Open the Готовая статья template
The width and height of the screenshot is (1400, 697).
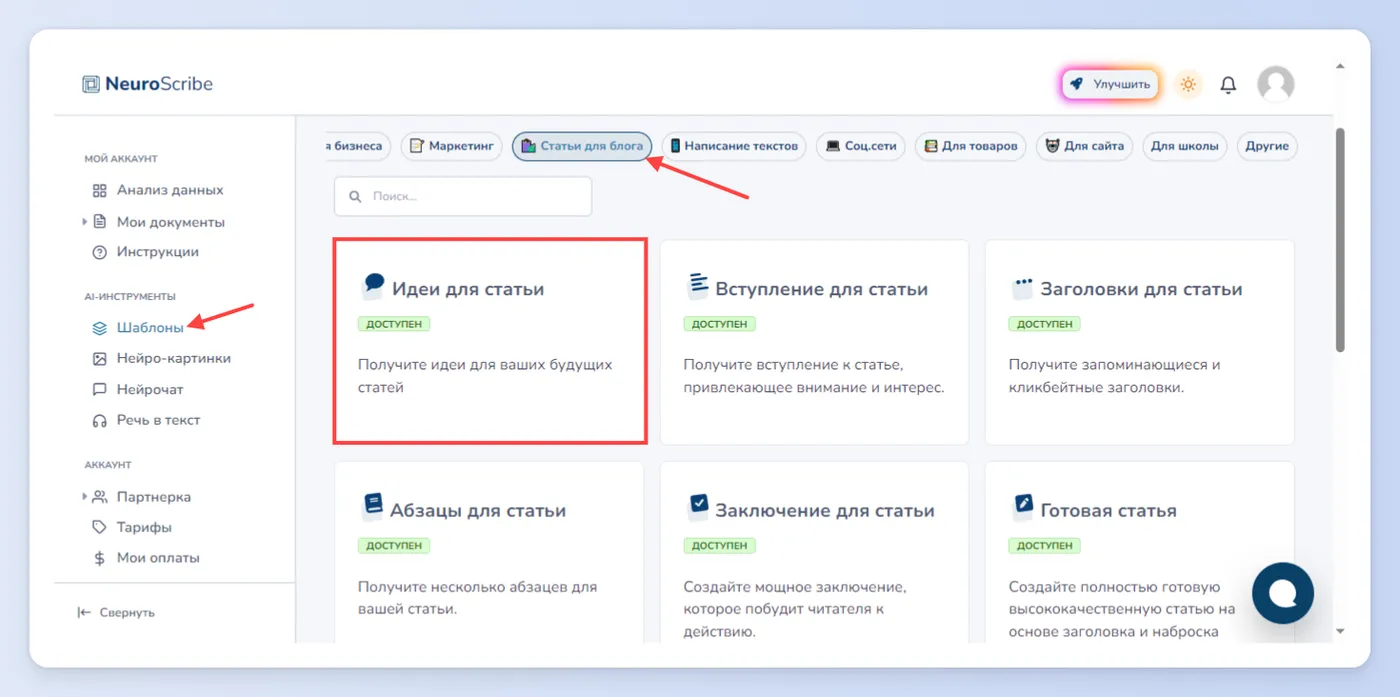coord(1140,552)
